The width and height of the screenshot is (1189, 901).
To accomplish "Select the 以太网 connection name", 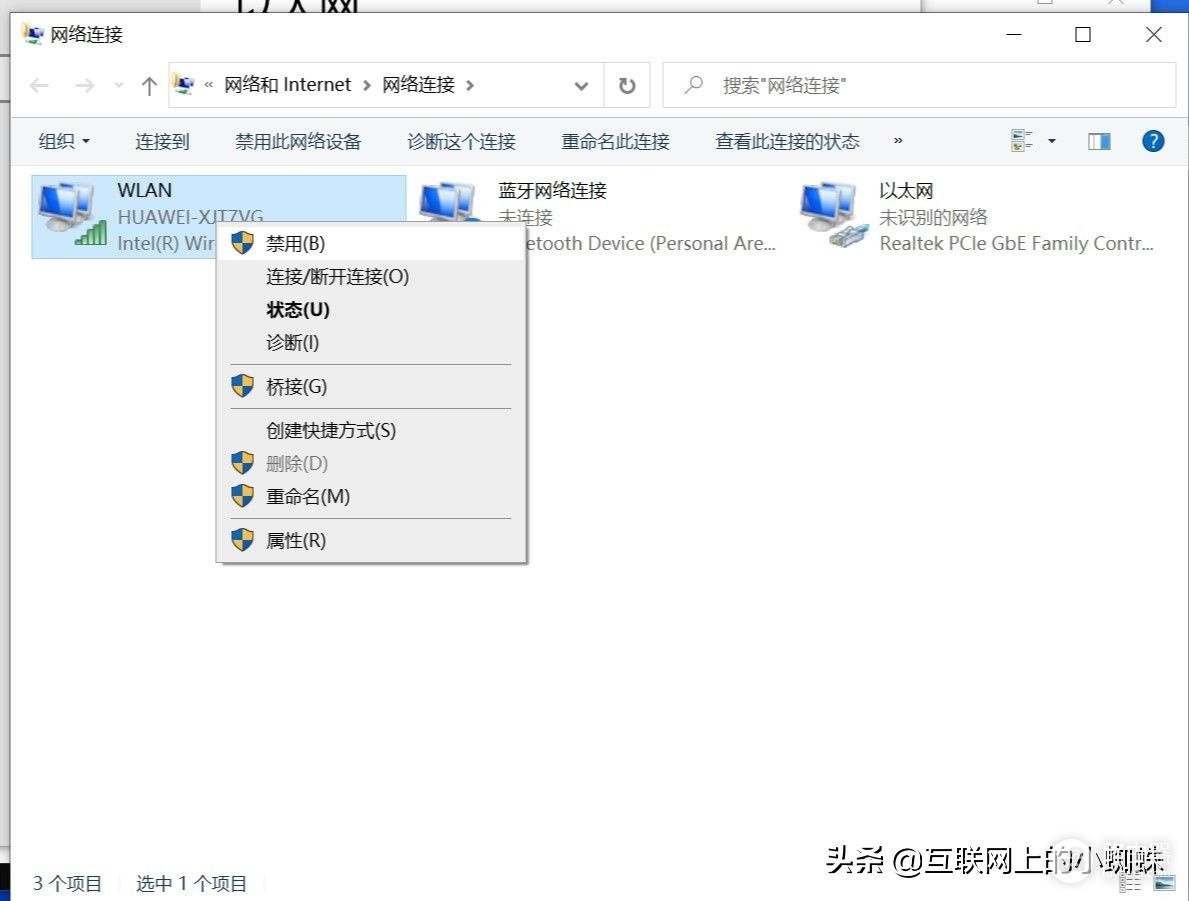I will 906,190.
